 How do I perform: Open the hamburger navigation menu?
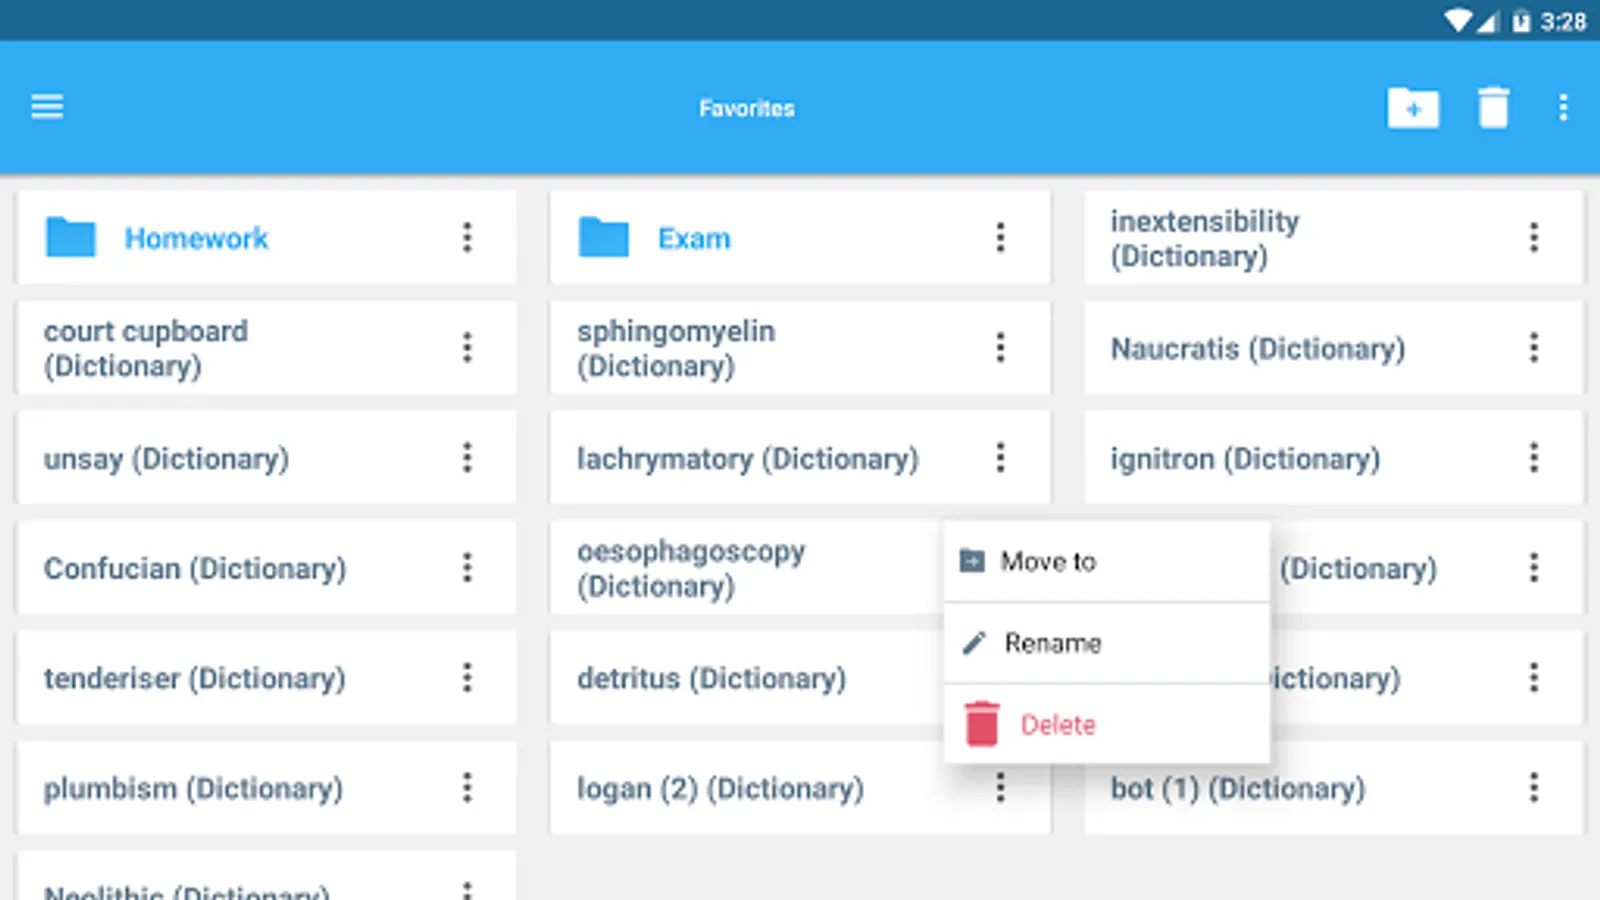pyautogui.click(x=47, y=106)
